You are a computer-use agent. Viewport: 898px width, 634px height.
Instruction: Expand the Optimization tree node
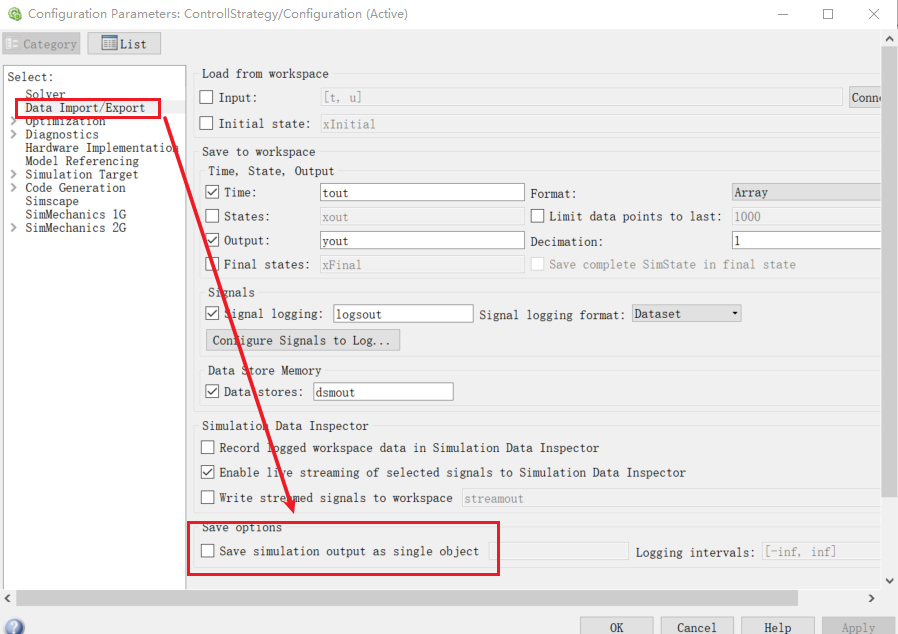click(x=13, y=120)
